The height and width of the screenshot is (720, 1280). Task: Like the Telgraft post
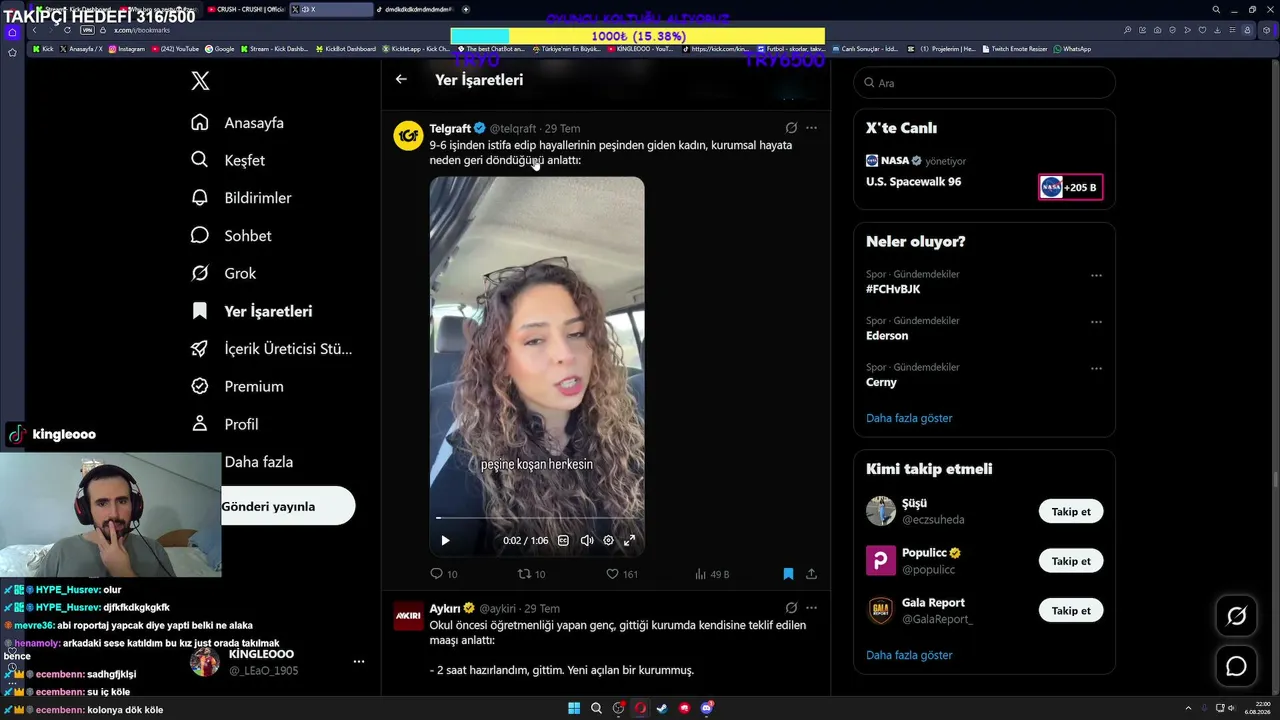pyautogui.click(x=622, y=574)
